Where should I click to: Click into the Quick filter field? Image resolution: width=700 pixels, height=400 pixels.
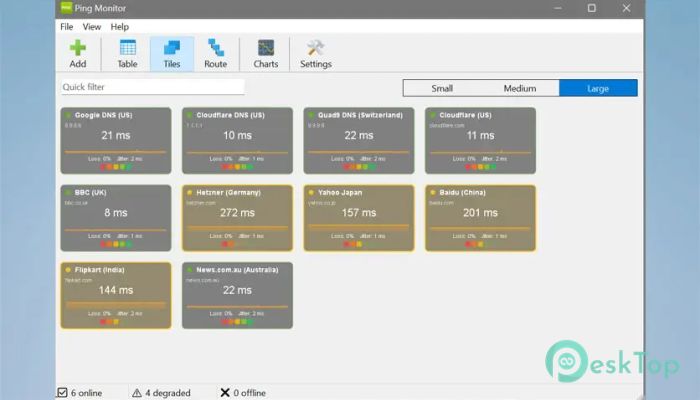(x=153, y=87)
